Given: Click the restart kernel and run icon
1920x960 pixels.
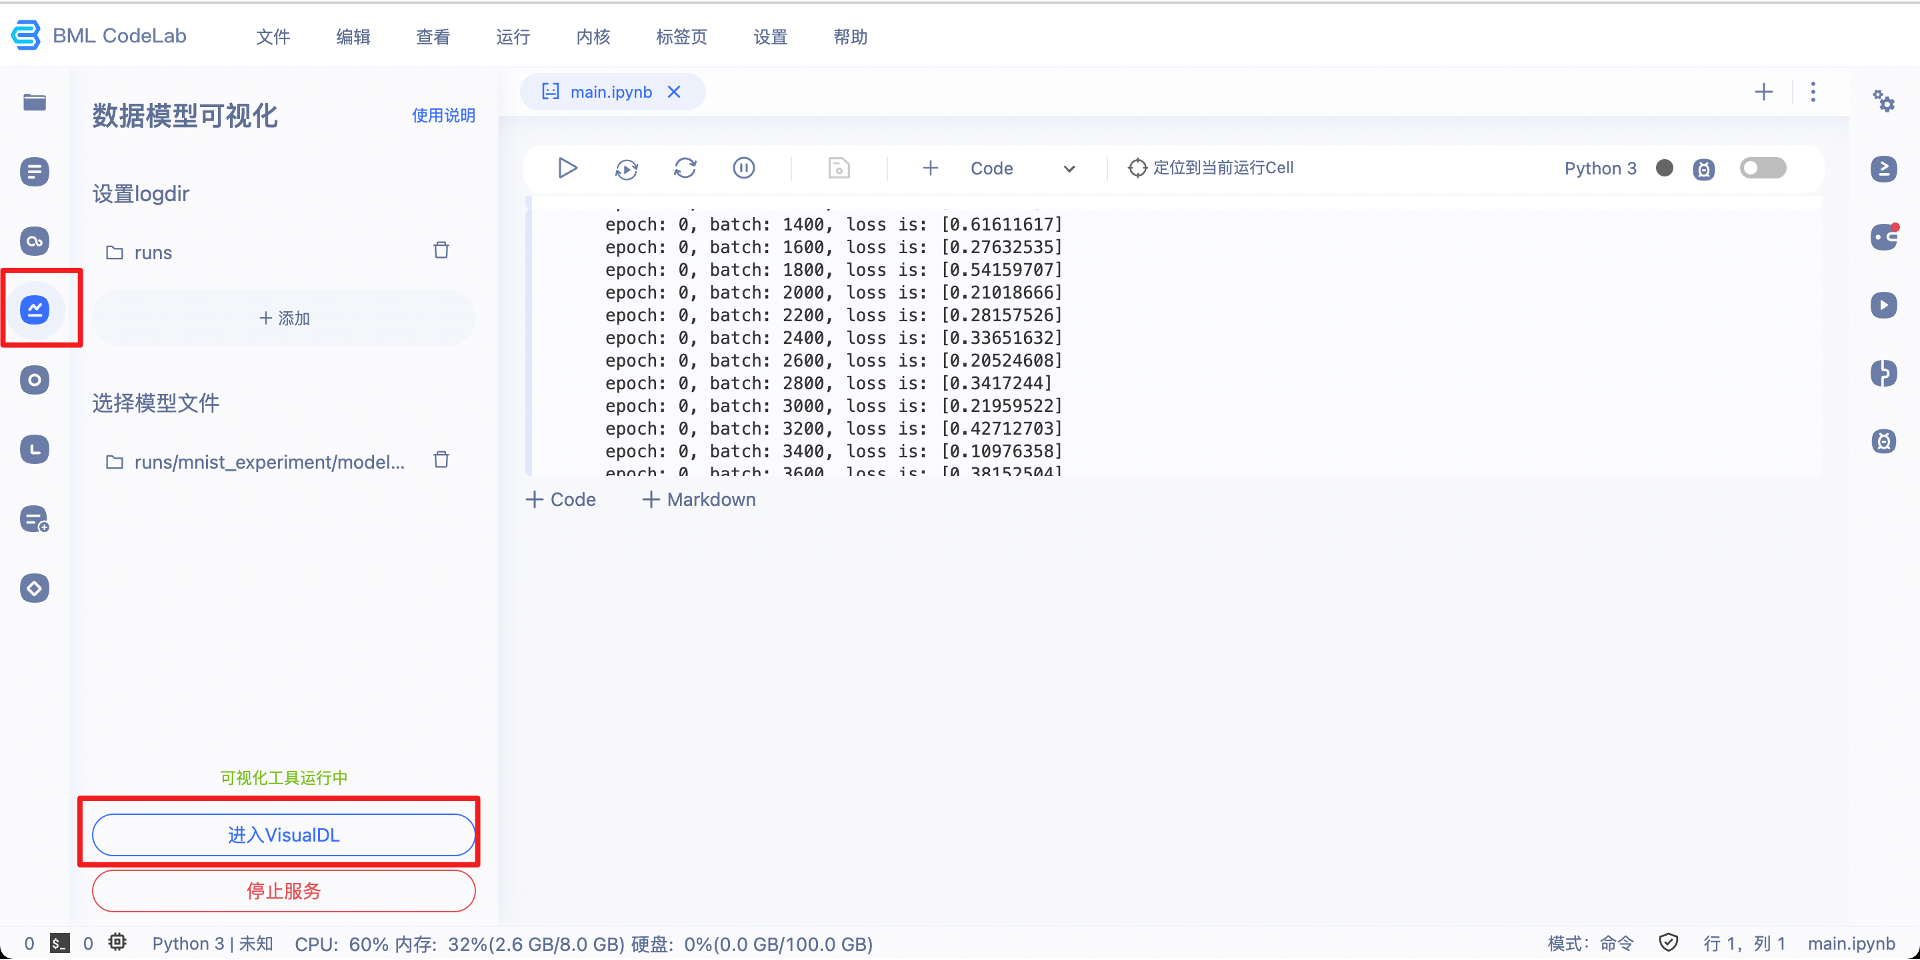Looking at the screenshot, I should point(626,169).
